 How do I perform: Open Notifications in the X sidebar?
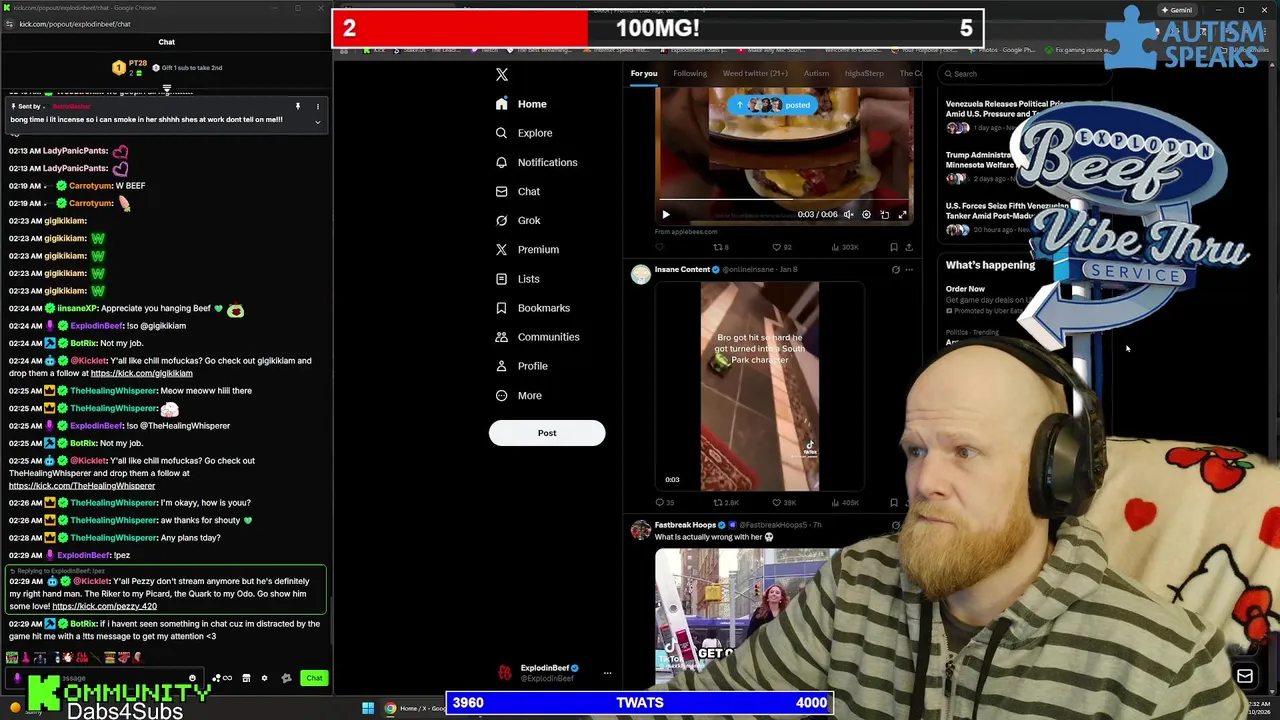[536, 162]
